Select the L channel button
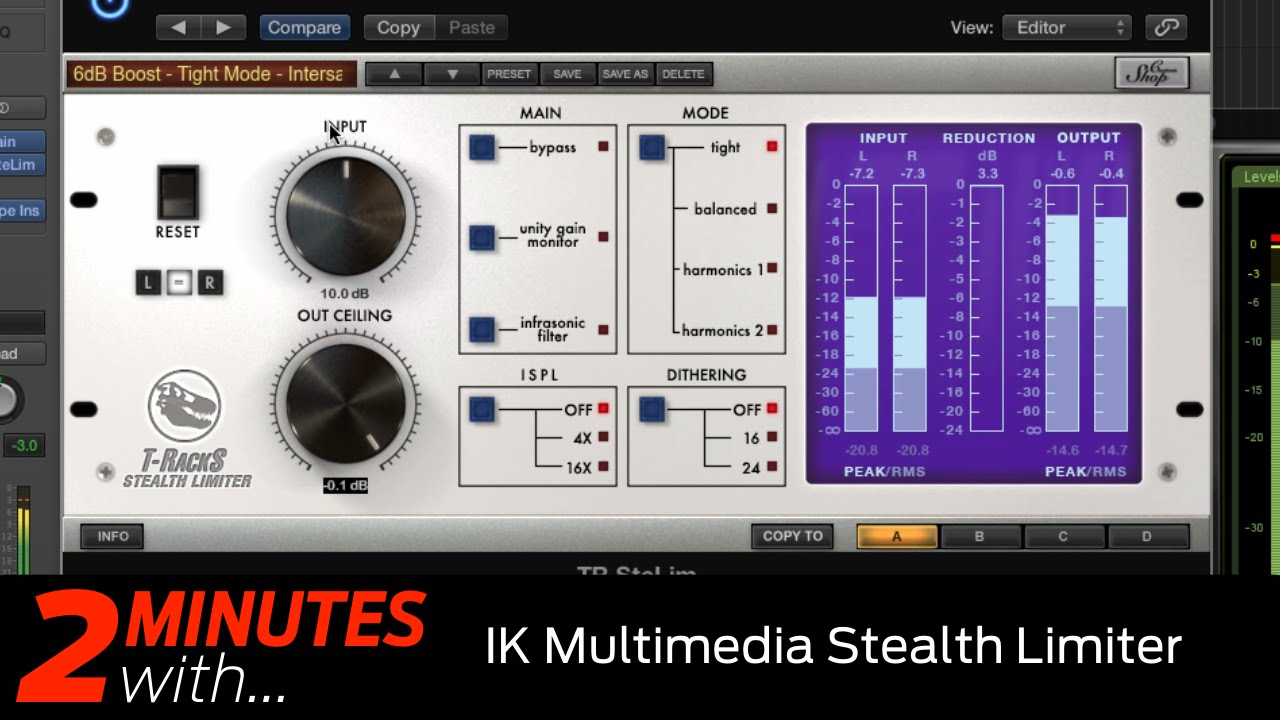The height and width of the screenshot is (720, 1280). (x=148, y=283)
